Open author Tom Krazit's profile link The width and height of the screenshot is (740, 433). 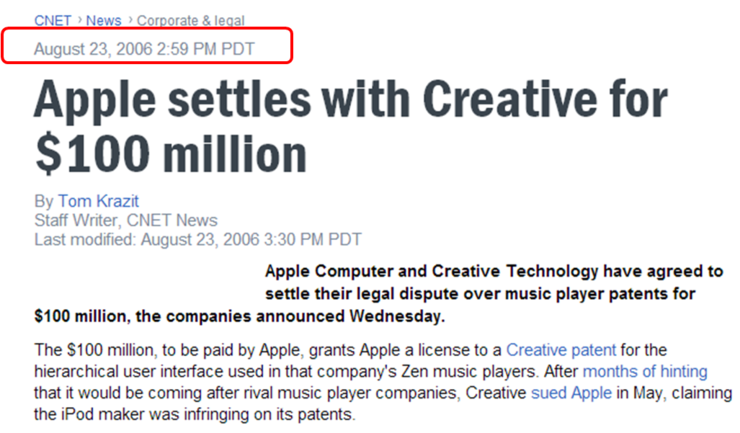[98, 200]
